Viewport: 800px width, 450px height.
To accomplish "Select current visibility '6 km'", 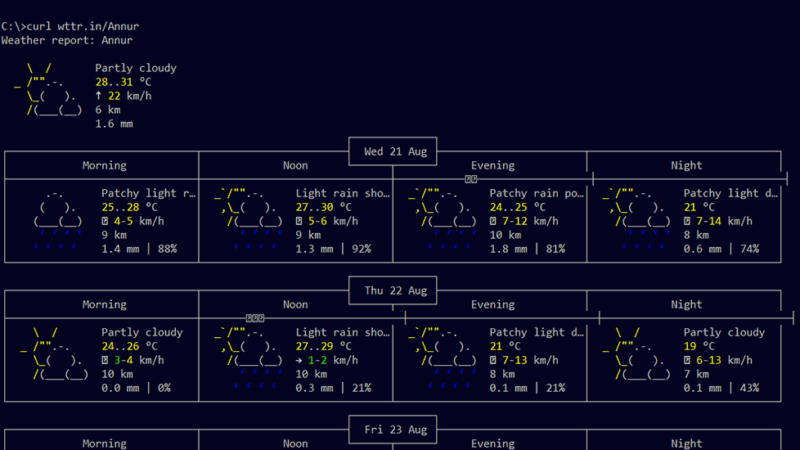I will 108,110.
